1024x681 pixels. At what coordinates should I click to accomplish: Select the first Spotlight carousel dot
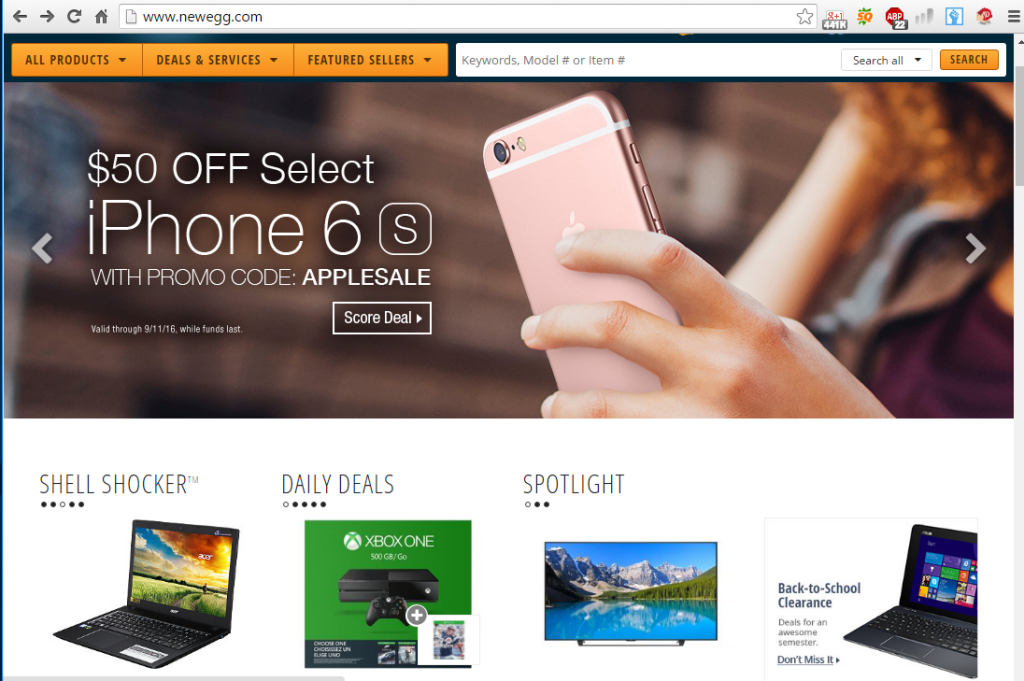coord(528,504)
